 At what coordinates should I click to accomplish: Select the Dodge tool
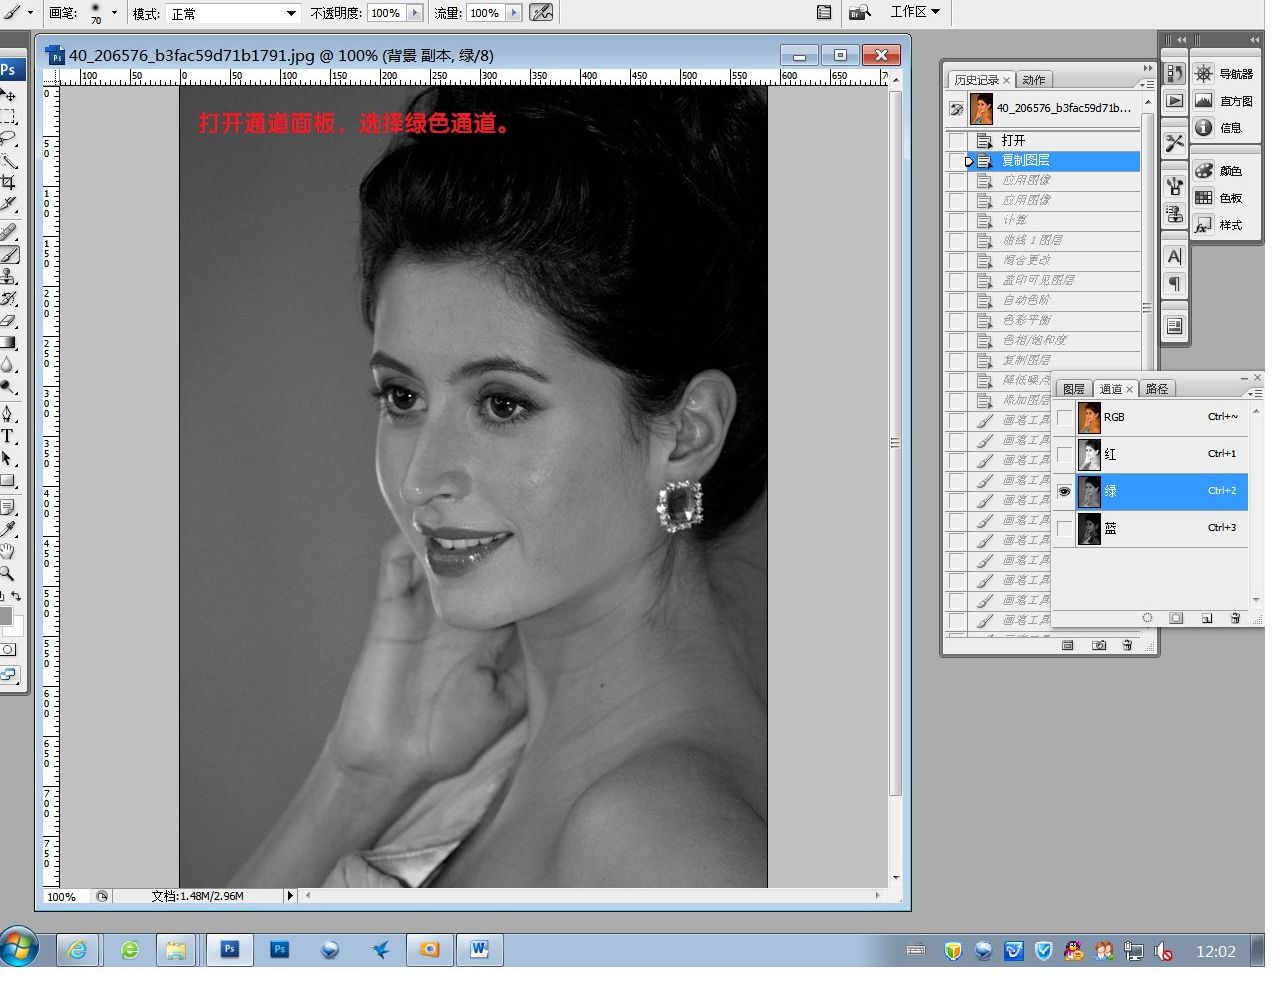[9, 386]
